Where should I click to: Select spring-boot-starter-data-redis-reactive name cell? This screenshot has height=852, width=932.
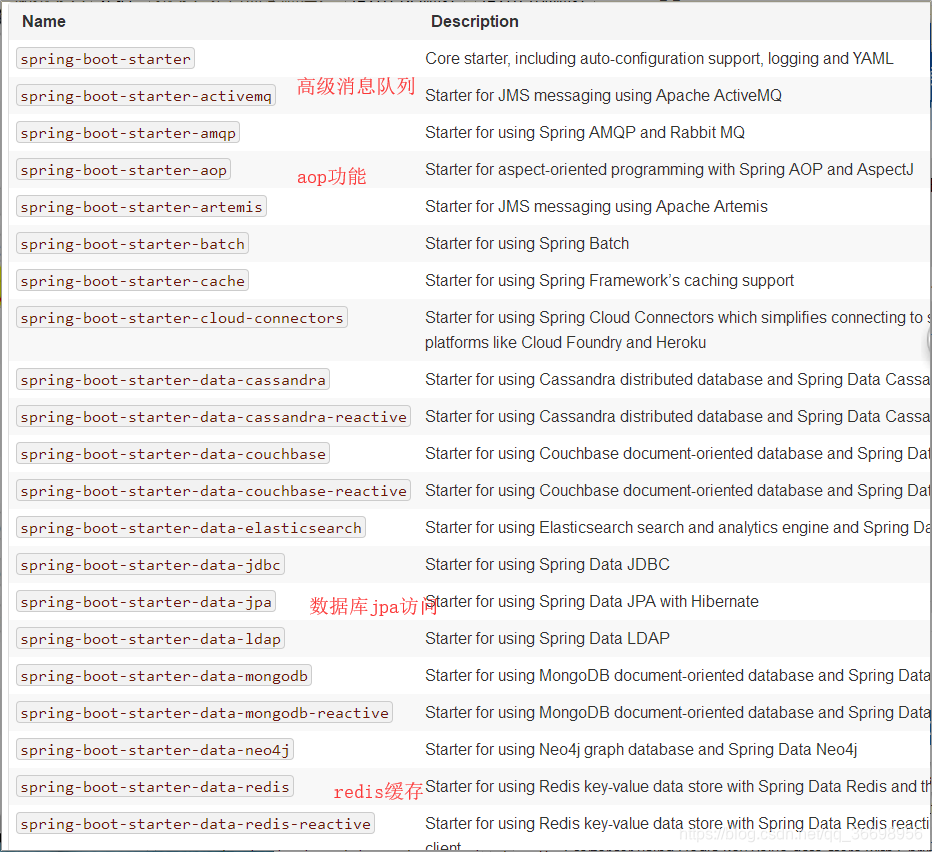(x=195, y=823)
